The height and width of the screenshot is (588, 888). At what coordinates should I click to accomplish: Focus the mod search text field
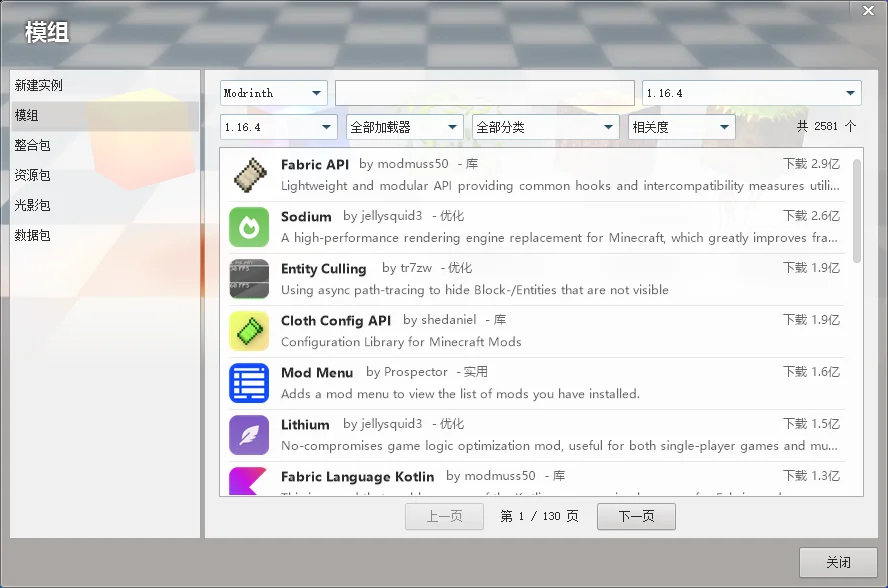(485, 93)
